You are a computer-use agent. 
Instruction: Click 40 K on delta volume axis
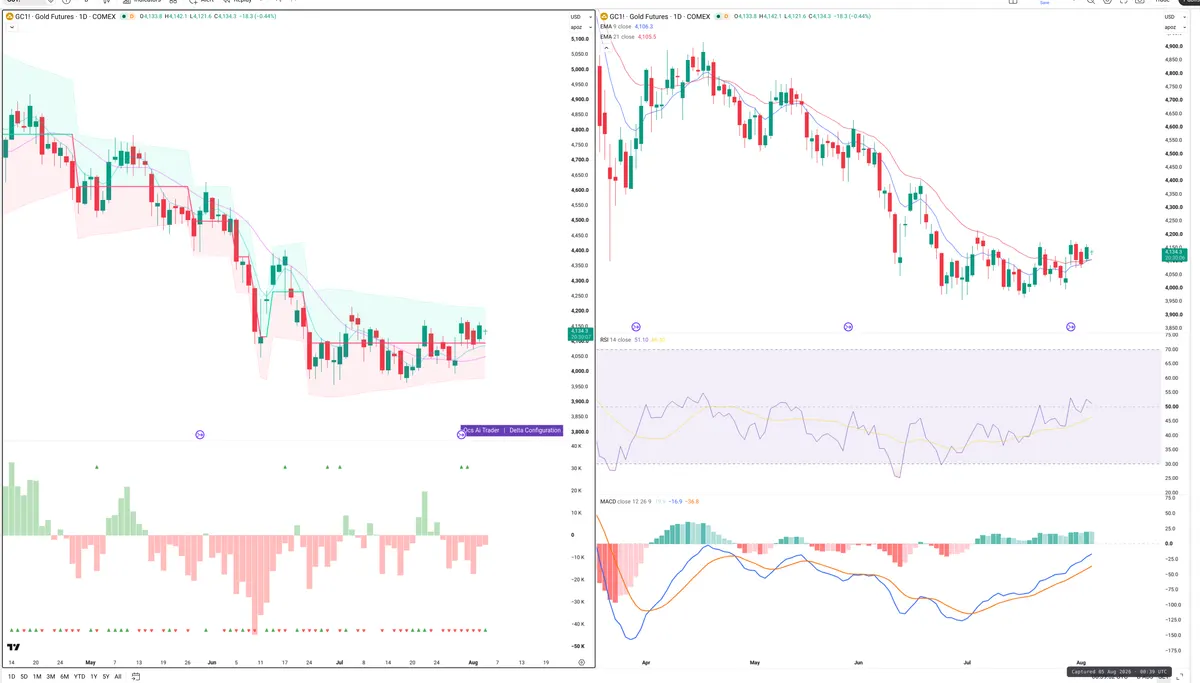pyautogui.click(x=576, y=447)
